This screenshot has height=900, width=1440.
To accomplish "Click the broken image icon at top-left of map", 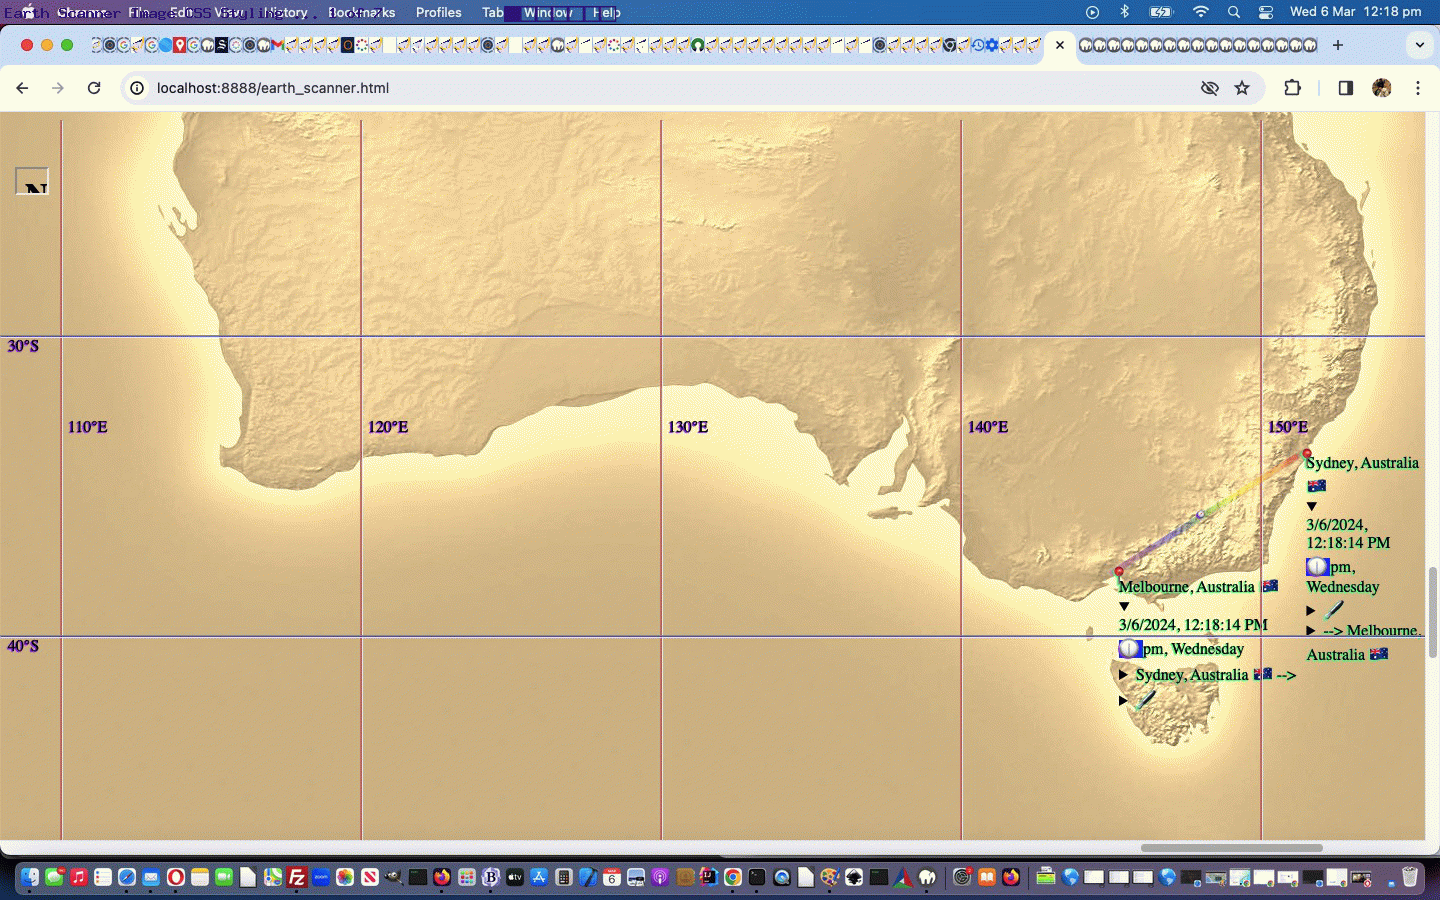I will click(32, 181).
